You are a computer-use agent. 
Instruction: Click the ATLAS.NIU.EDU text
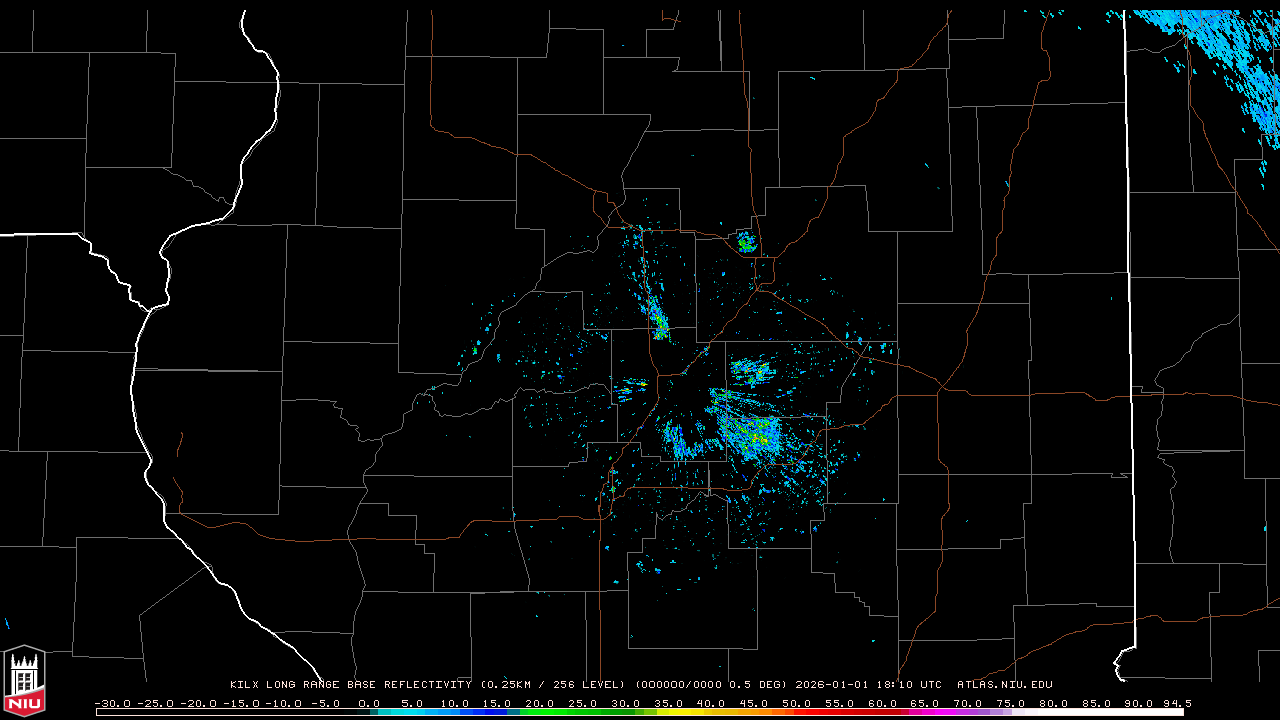point(1004,685)
